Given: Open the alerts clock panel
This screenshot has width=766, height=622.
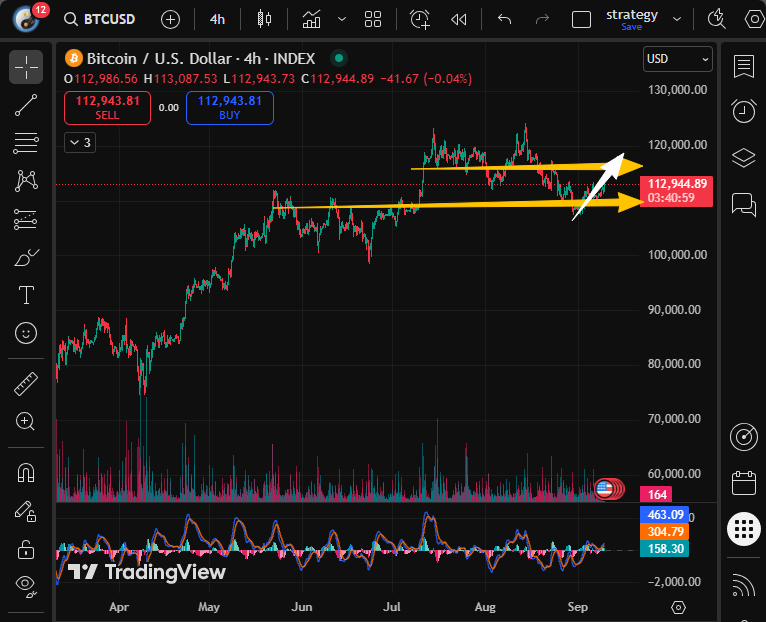Looking at the screenshot, I should [x=744, y=110].
